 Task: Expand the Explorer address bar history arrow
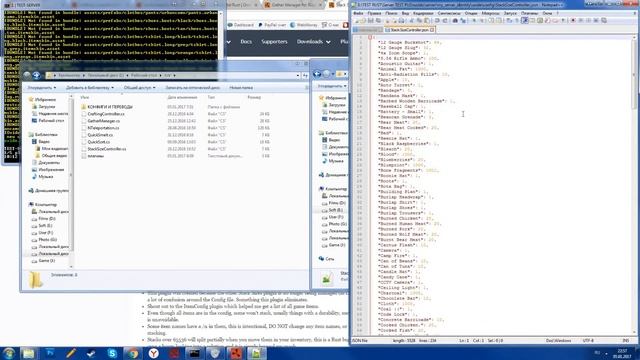[298, 76]
